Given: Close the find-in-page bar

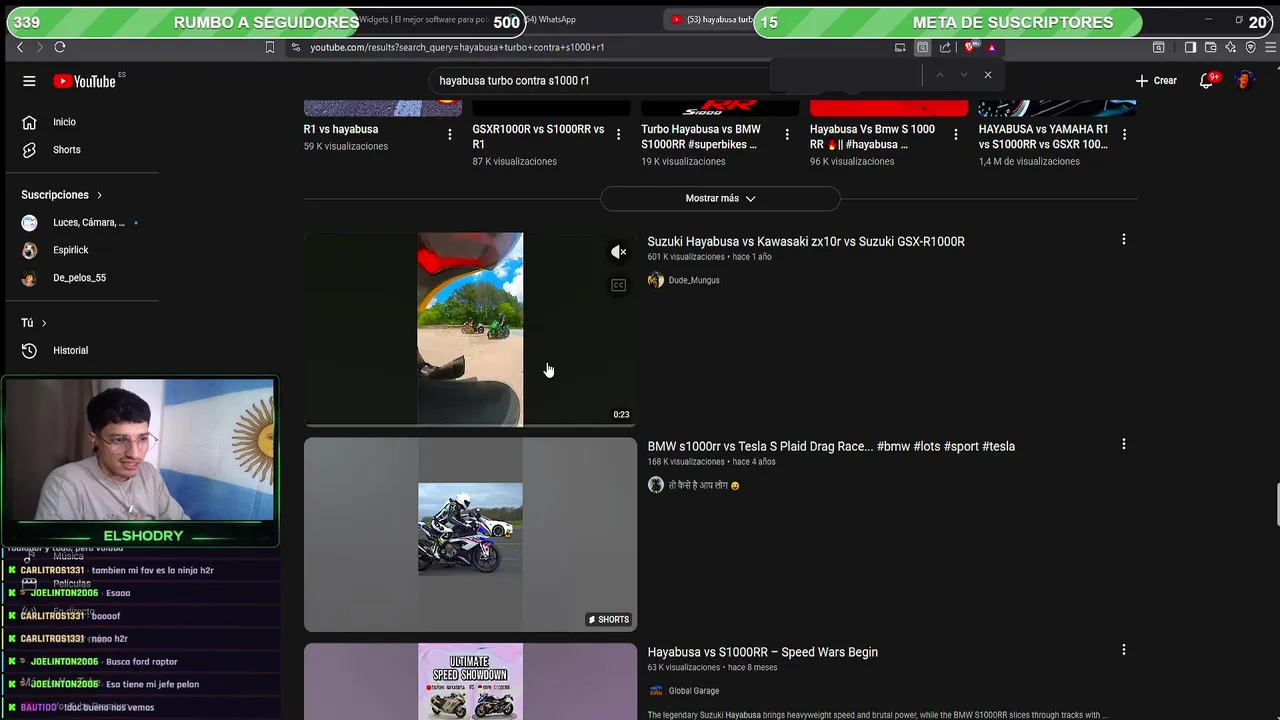Looking at the screenshot, I should pyautogui.click(x=988, y=75).
